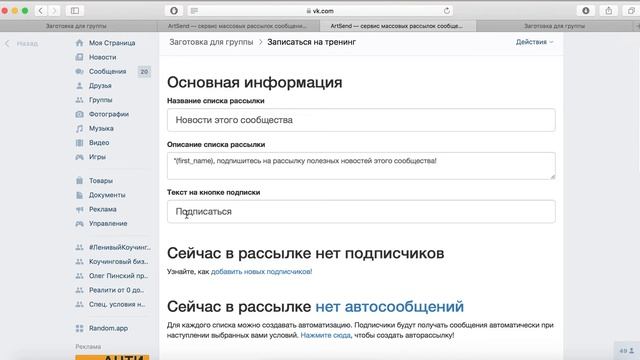
Task: Open the last 'Заготовка для группы' tab
Action: 554,26
